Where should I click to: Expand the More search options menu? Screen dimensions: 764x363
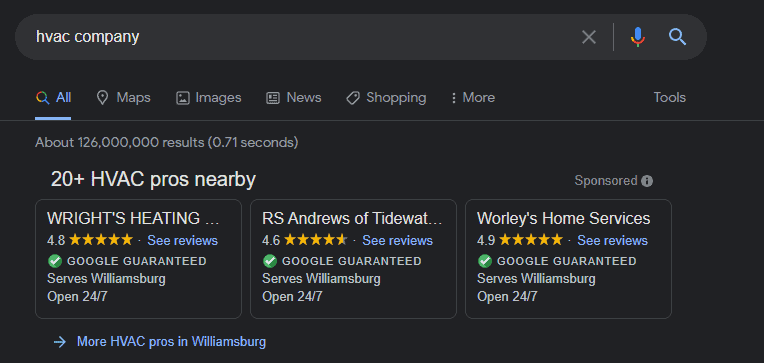pos(472,97)
